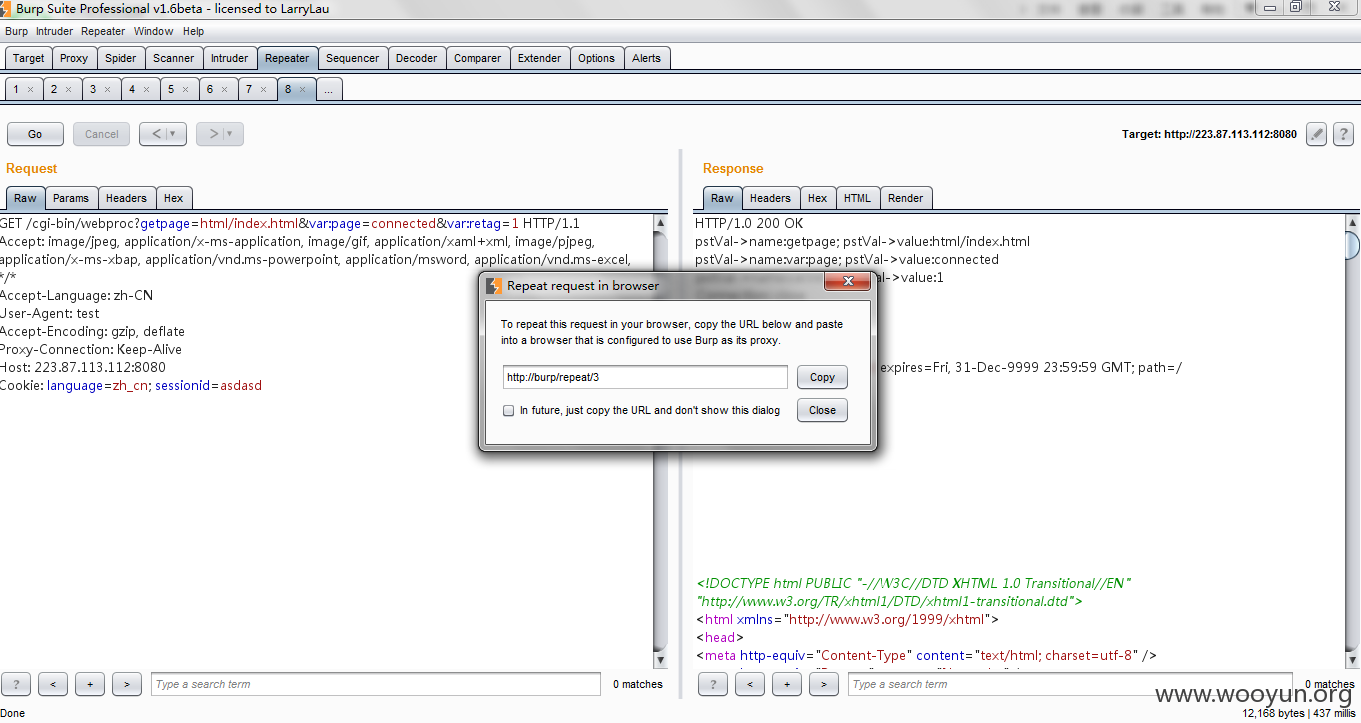Viewport: 1361px width, 723px height.
Task: Switch to the Target tab
Action: 28,58
